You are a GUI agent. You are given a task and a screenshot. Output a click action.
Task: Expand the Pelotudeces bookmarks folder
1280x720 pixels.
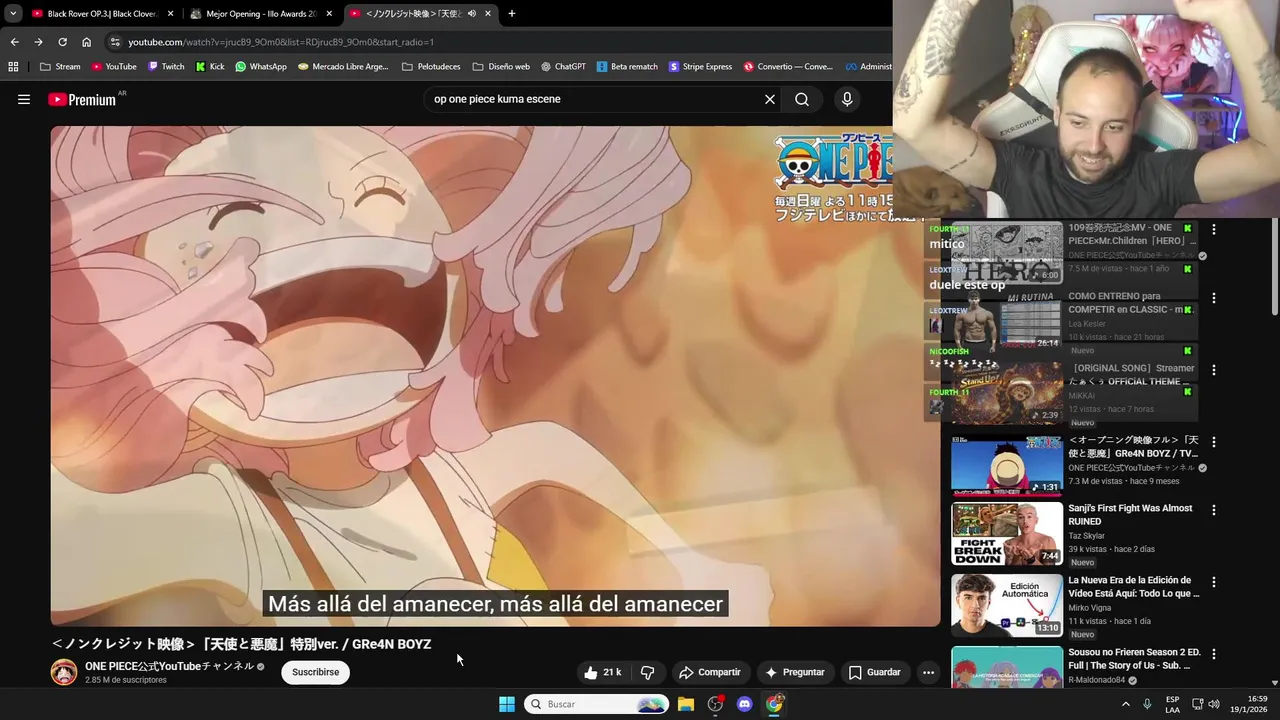[431, 67]
